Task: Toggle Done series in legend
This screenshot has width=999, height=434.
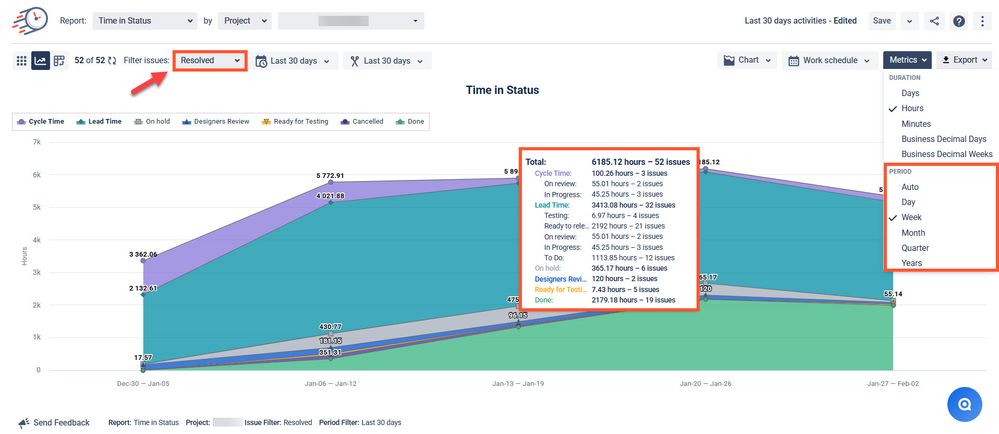Action: pos(410,121)
